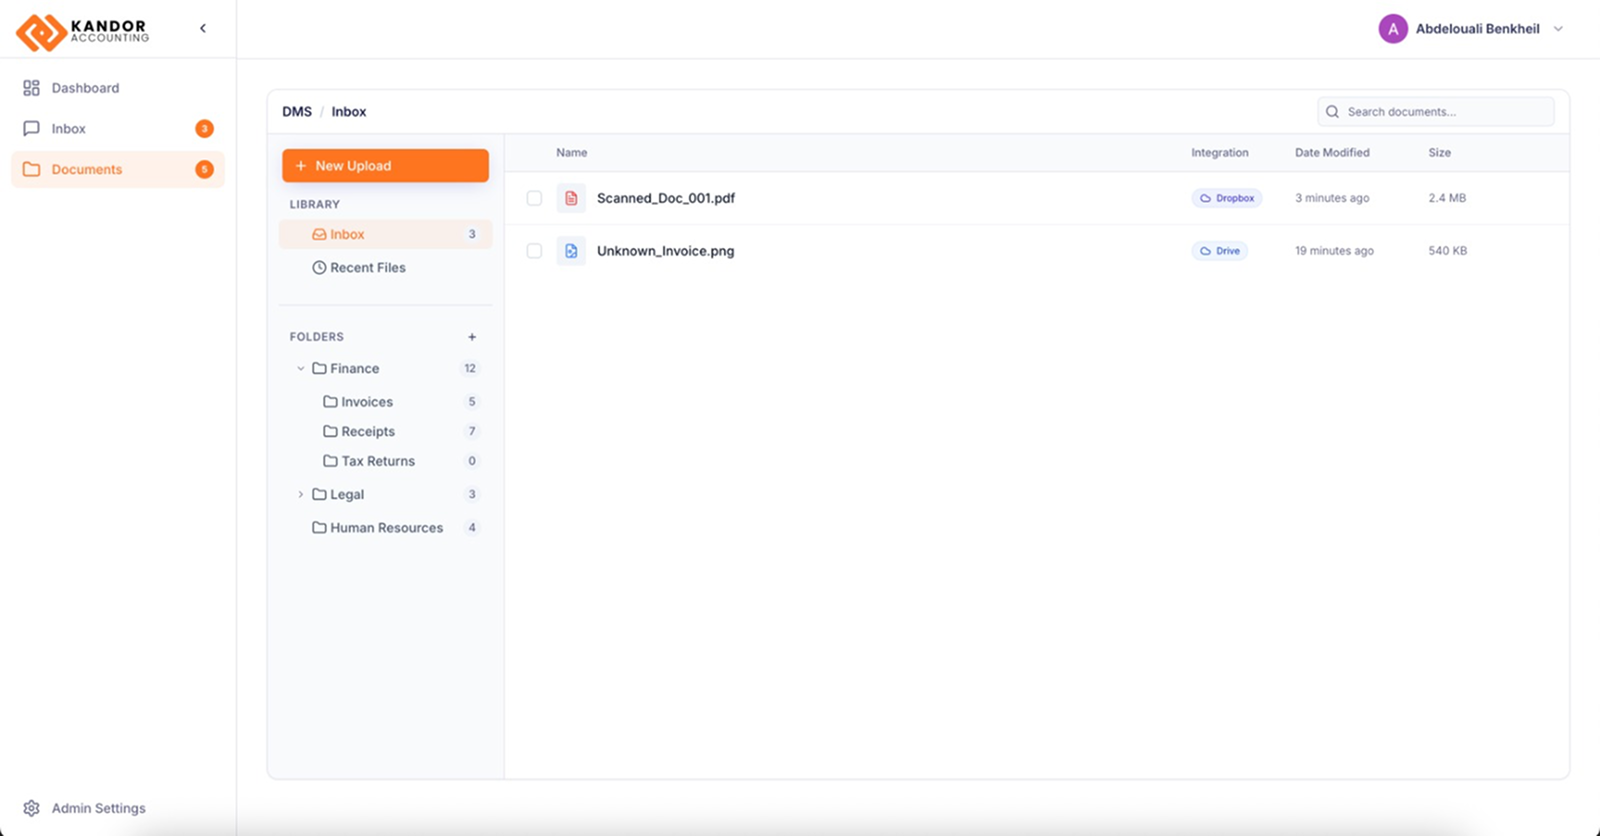The height and width of the screenshot is (836, 1600).
Task: Click the user avatar with letter A
Action: coord(1392,29)
